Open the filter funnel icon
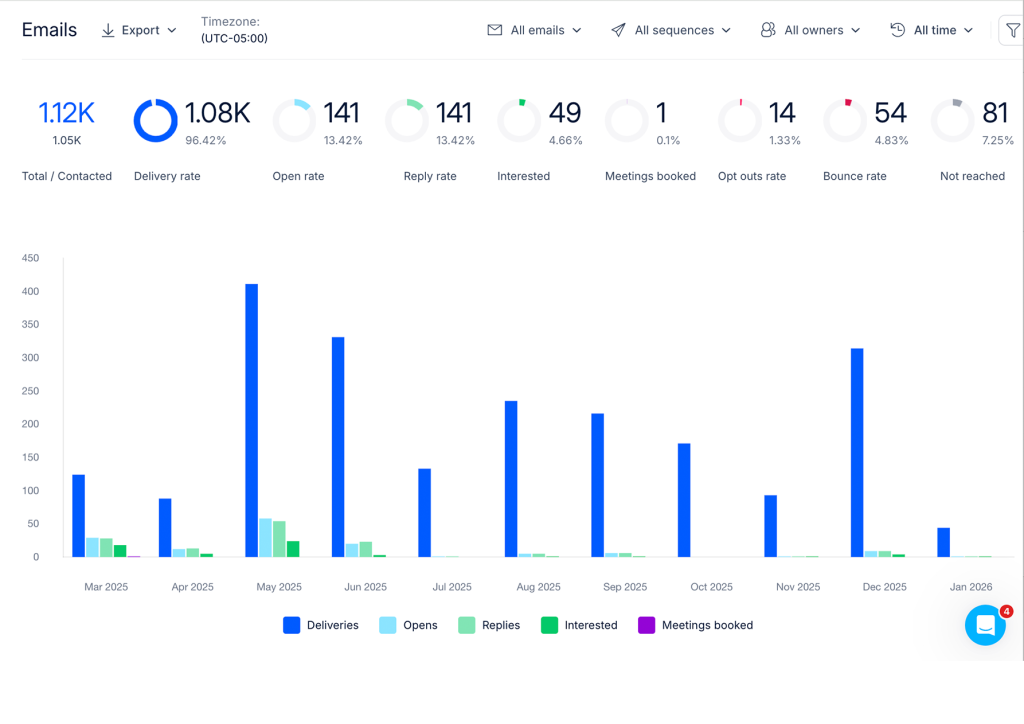1024x724 pixels. pos(1012,30)
